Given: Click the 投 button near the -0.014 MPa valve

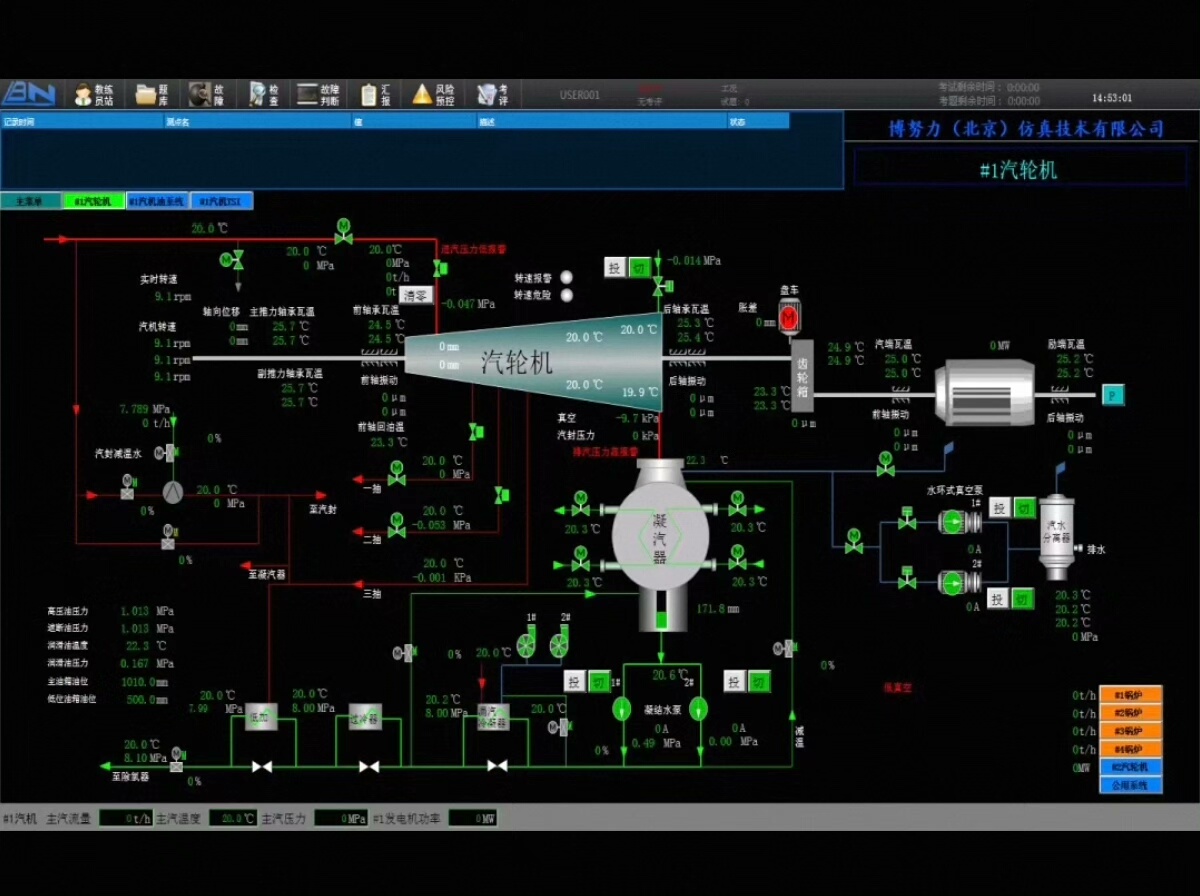Looking at the screenshot, I should 615,267.
